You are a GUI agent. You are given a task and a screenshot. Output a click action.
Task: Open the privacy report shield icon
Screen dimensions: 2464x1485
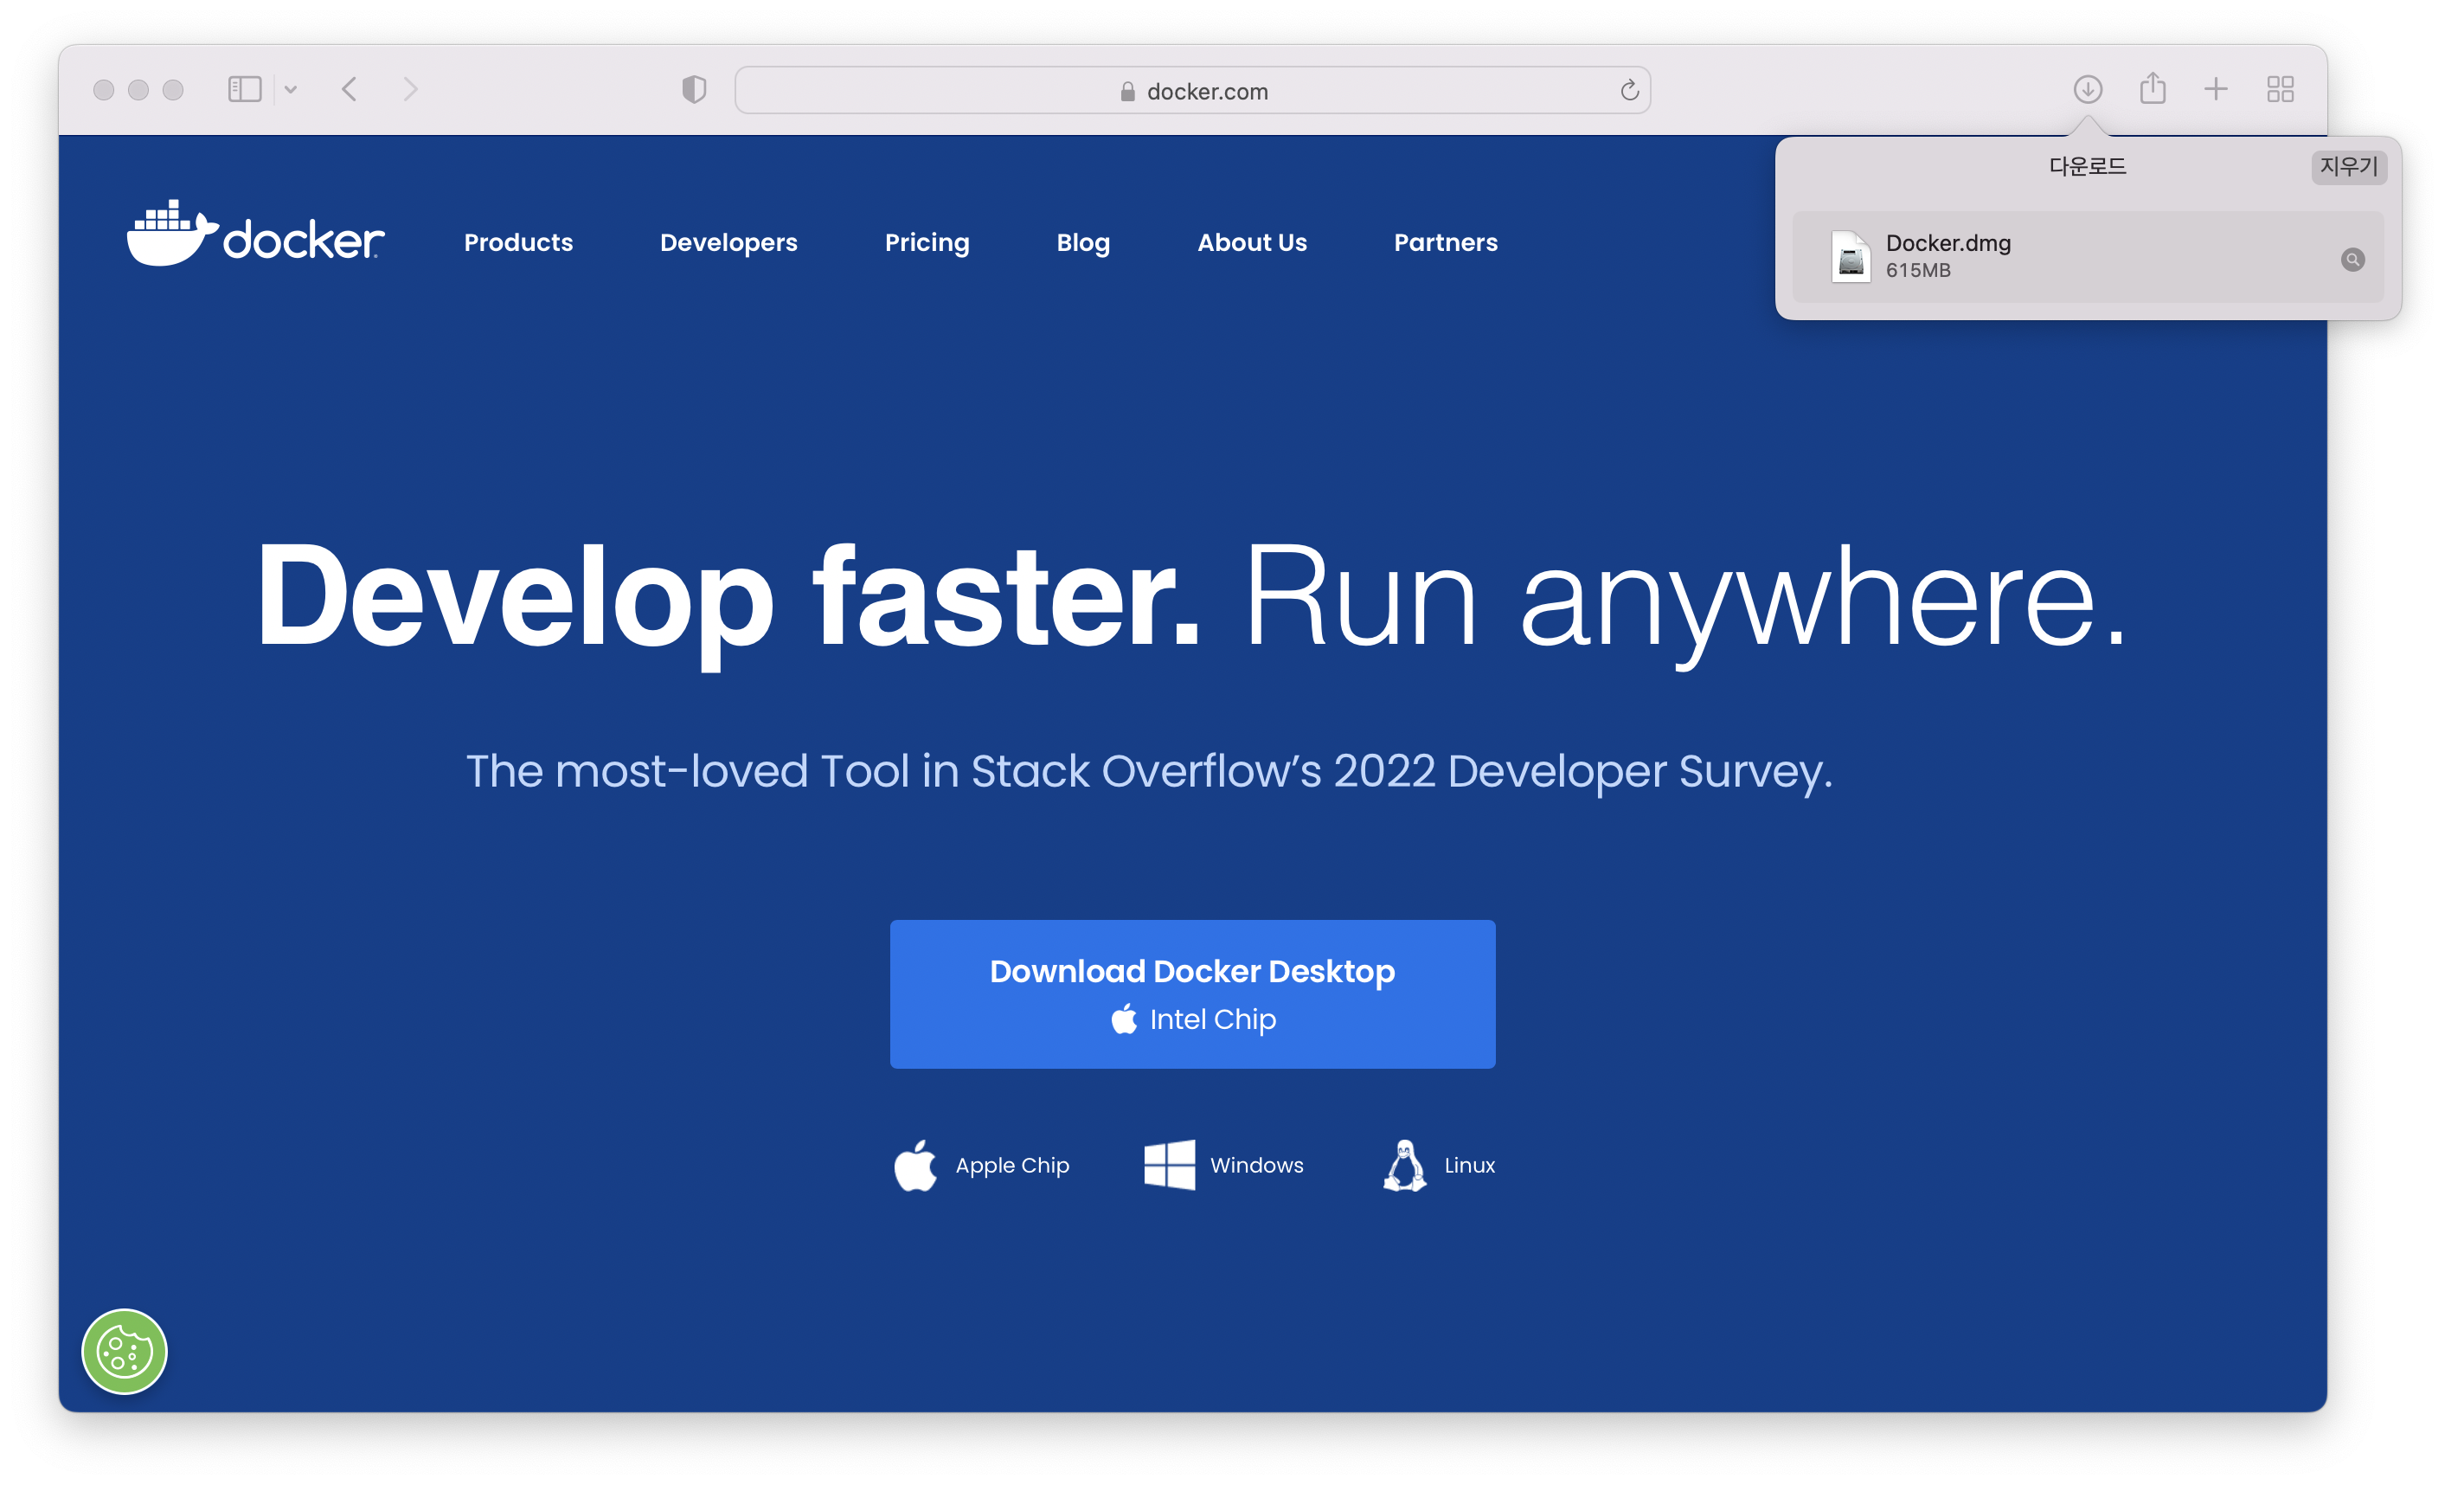(694, 90)
